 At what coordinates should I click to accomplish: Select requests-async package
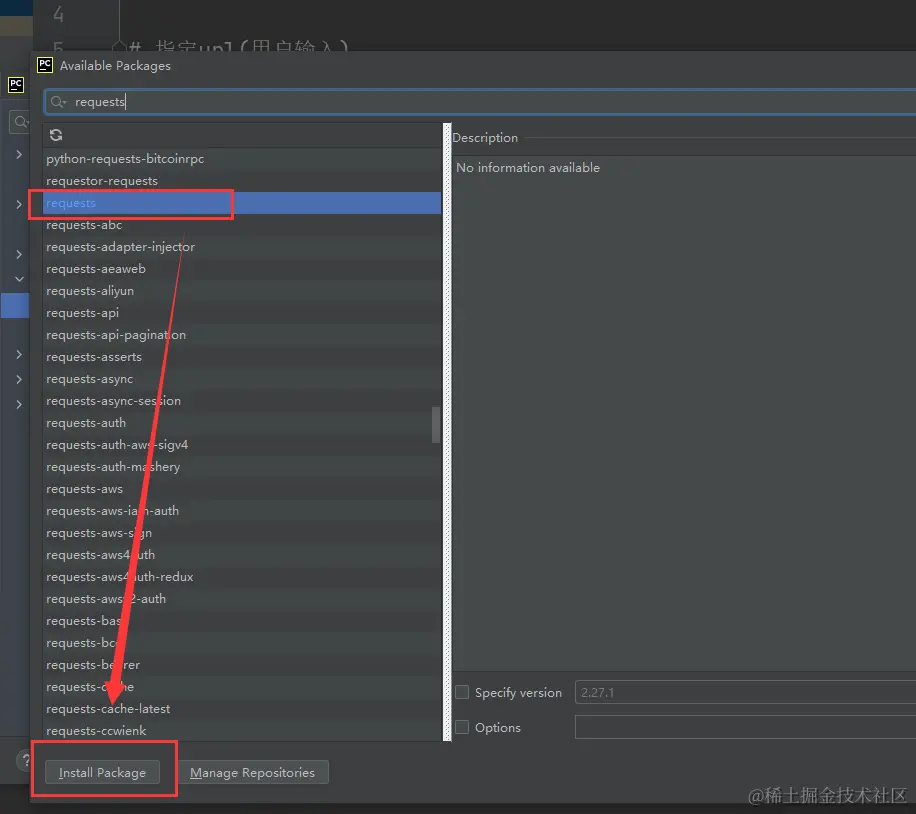(242, 379)
